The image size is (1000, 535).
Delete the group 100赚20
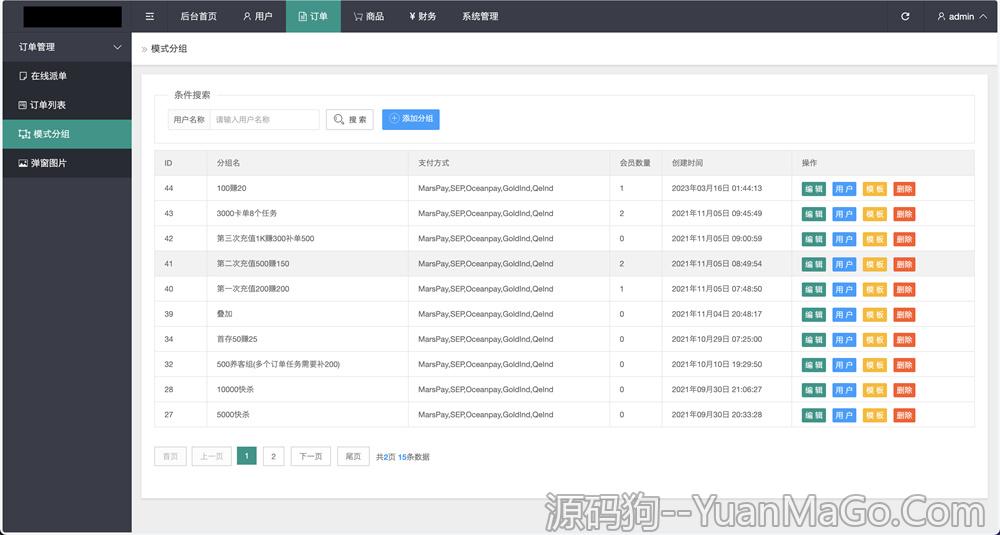click(x=904, y=189)
